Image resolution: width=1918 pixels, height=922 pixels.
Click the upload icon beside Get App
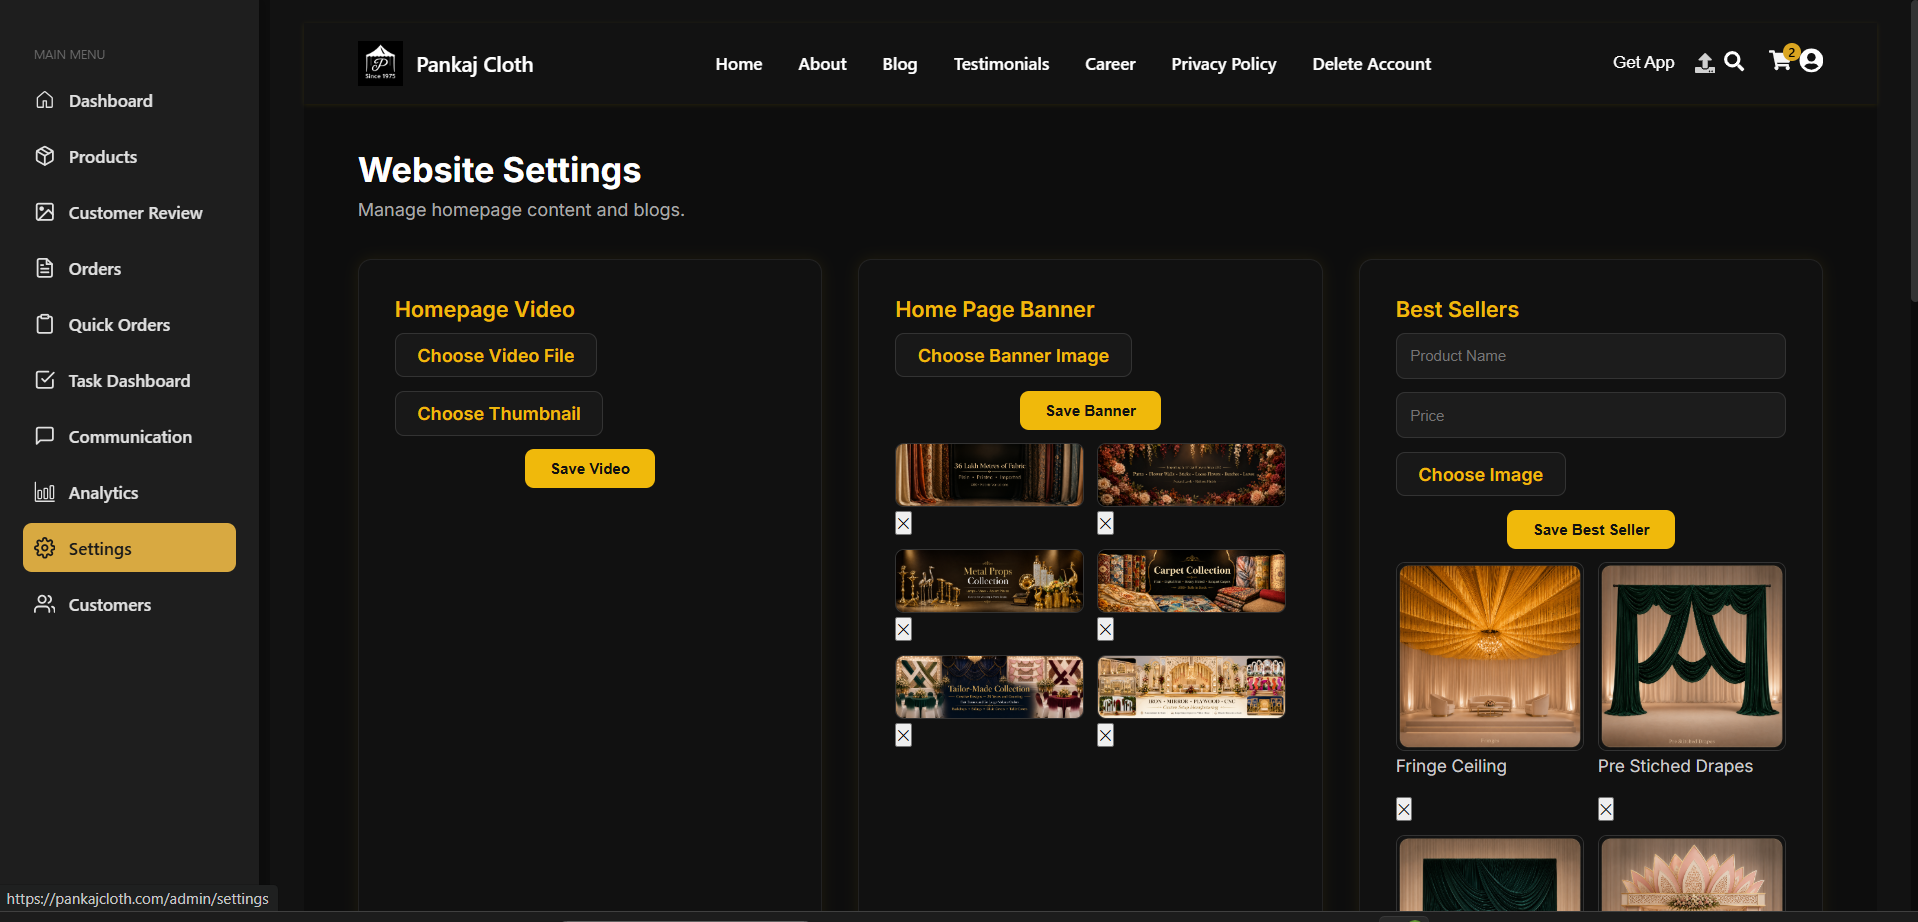coord(1705,63)
